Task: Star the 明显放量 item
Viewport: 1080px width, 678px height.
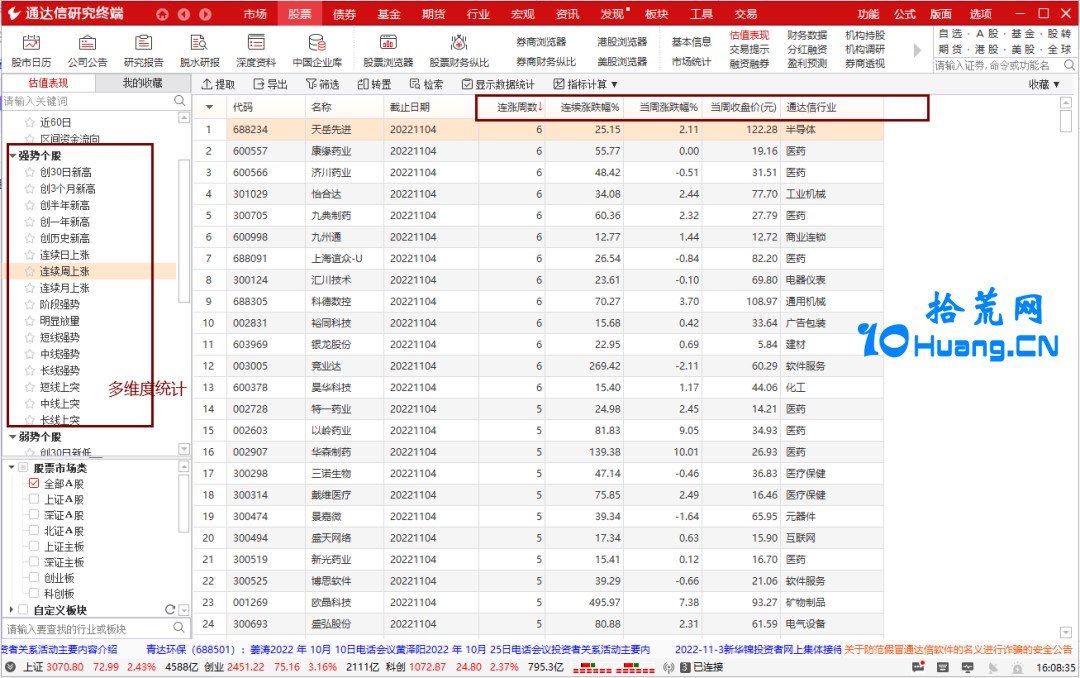Action: pyautogui.click(x=30, y=320)
